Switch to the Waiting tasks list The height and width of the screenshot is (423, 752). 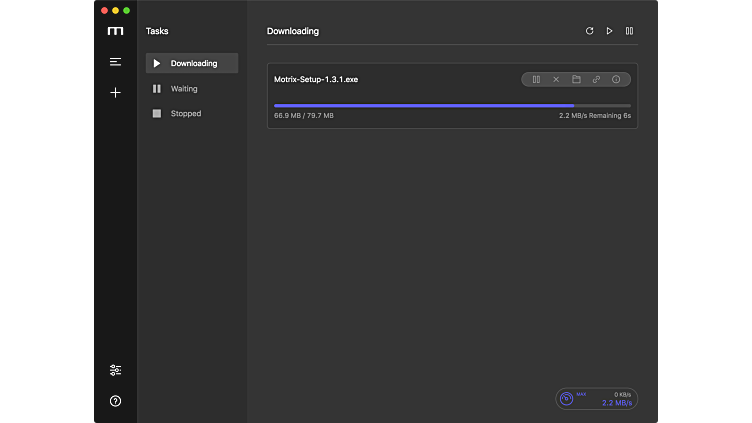(184, 89)
